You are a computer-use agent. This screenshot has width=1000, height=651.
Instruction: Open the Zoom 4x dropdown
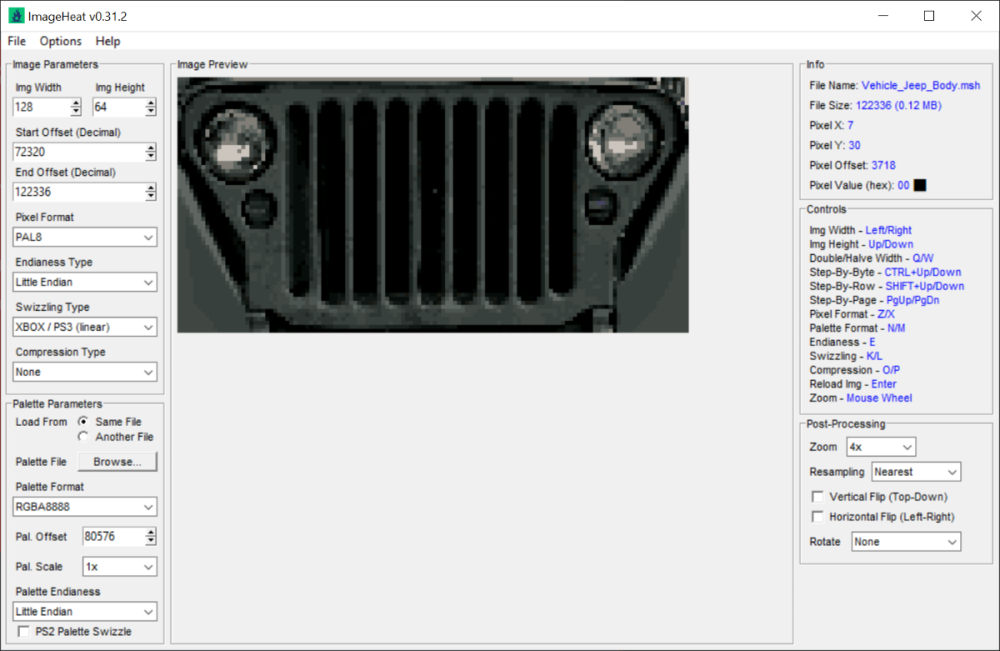point(881,447)
